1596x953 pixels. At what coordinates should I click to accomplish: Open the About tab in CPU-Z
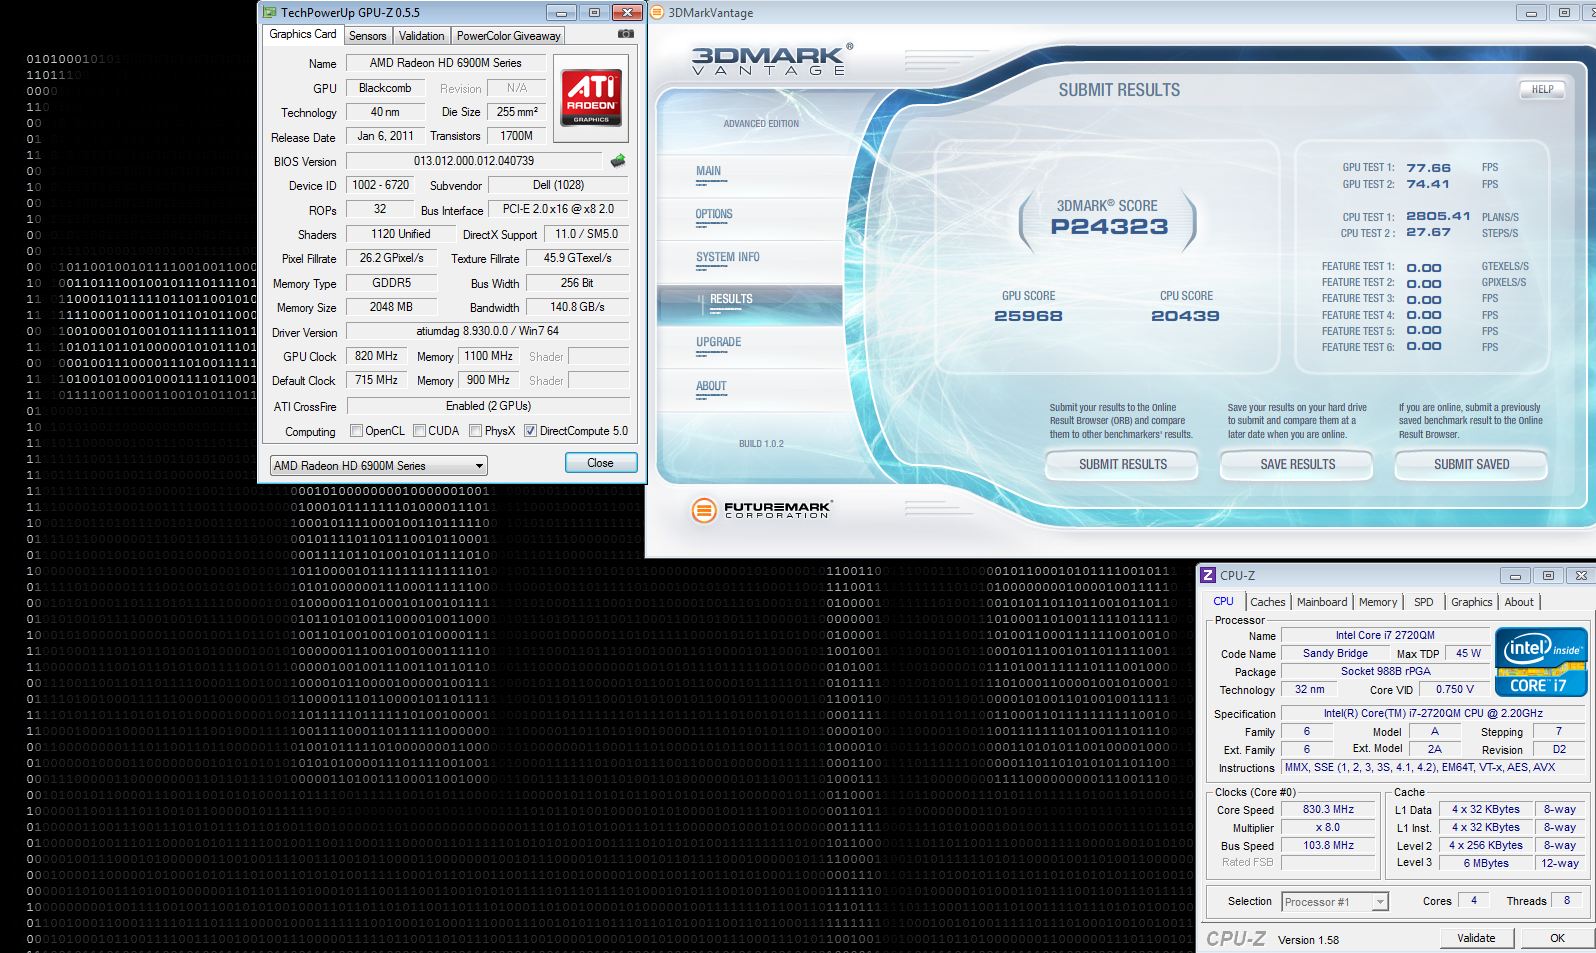coord(1519,602)
